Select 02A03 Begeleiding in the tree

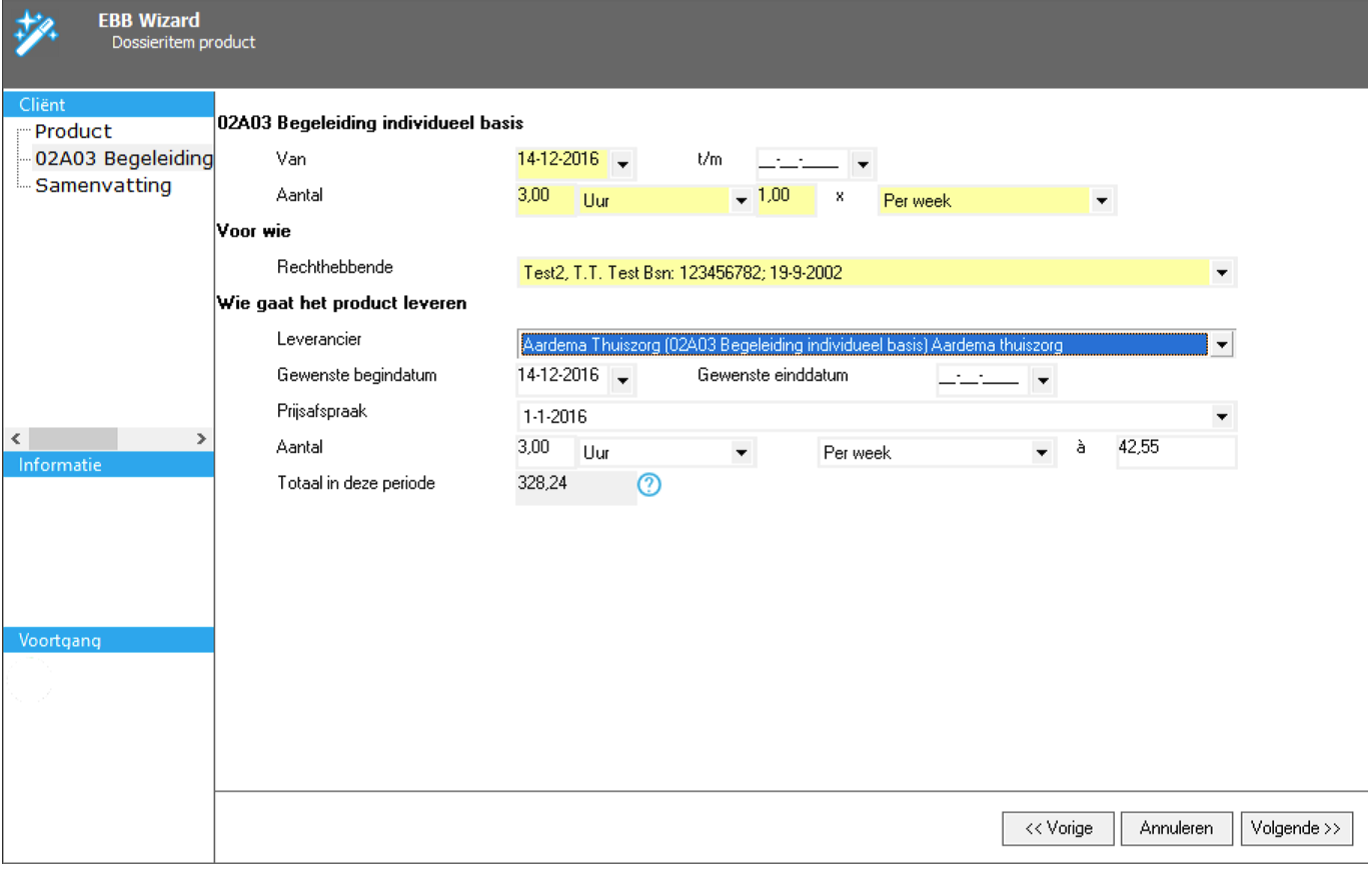coord(123,159)
